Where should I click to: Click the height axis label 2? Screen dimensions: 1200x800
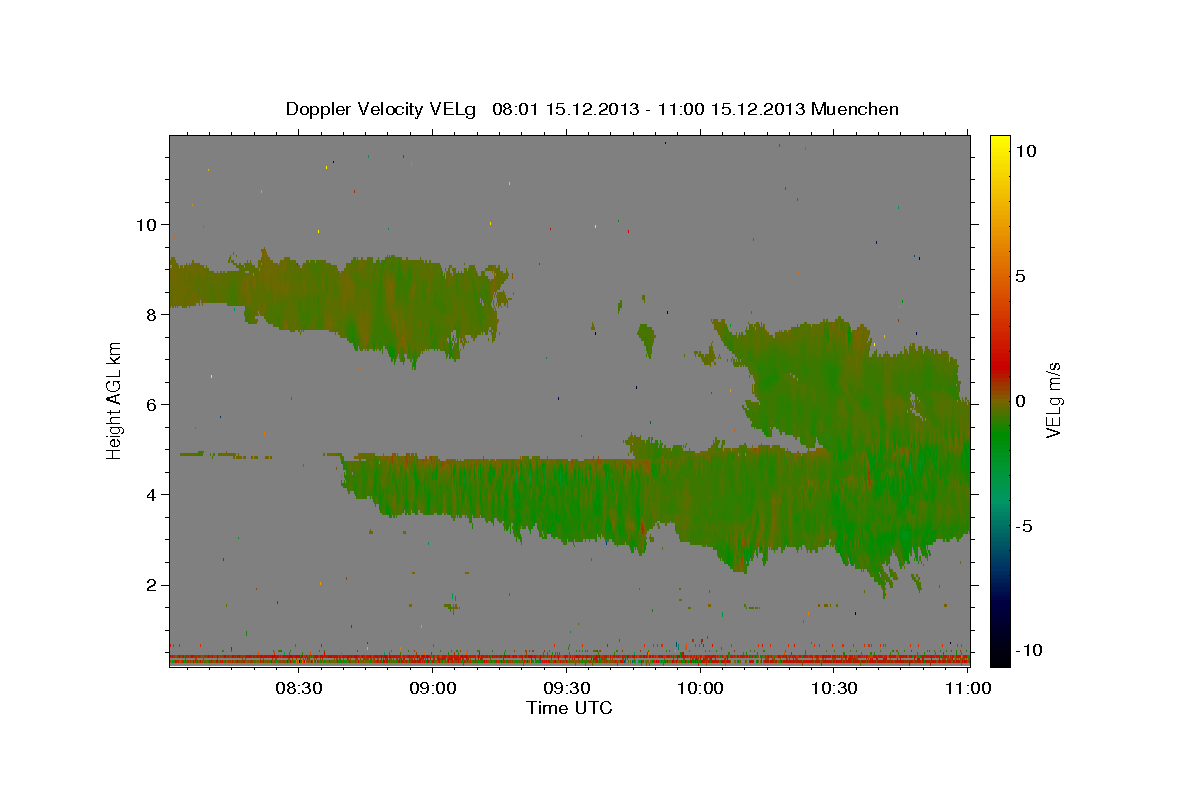152,584
